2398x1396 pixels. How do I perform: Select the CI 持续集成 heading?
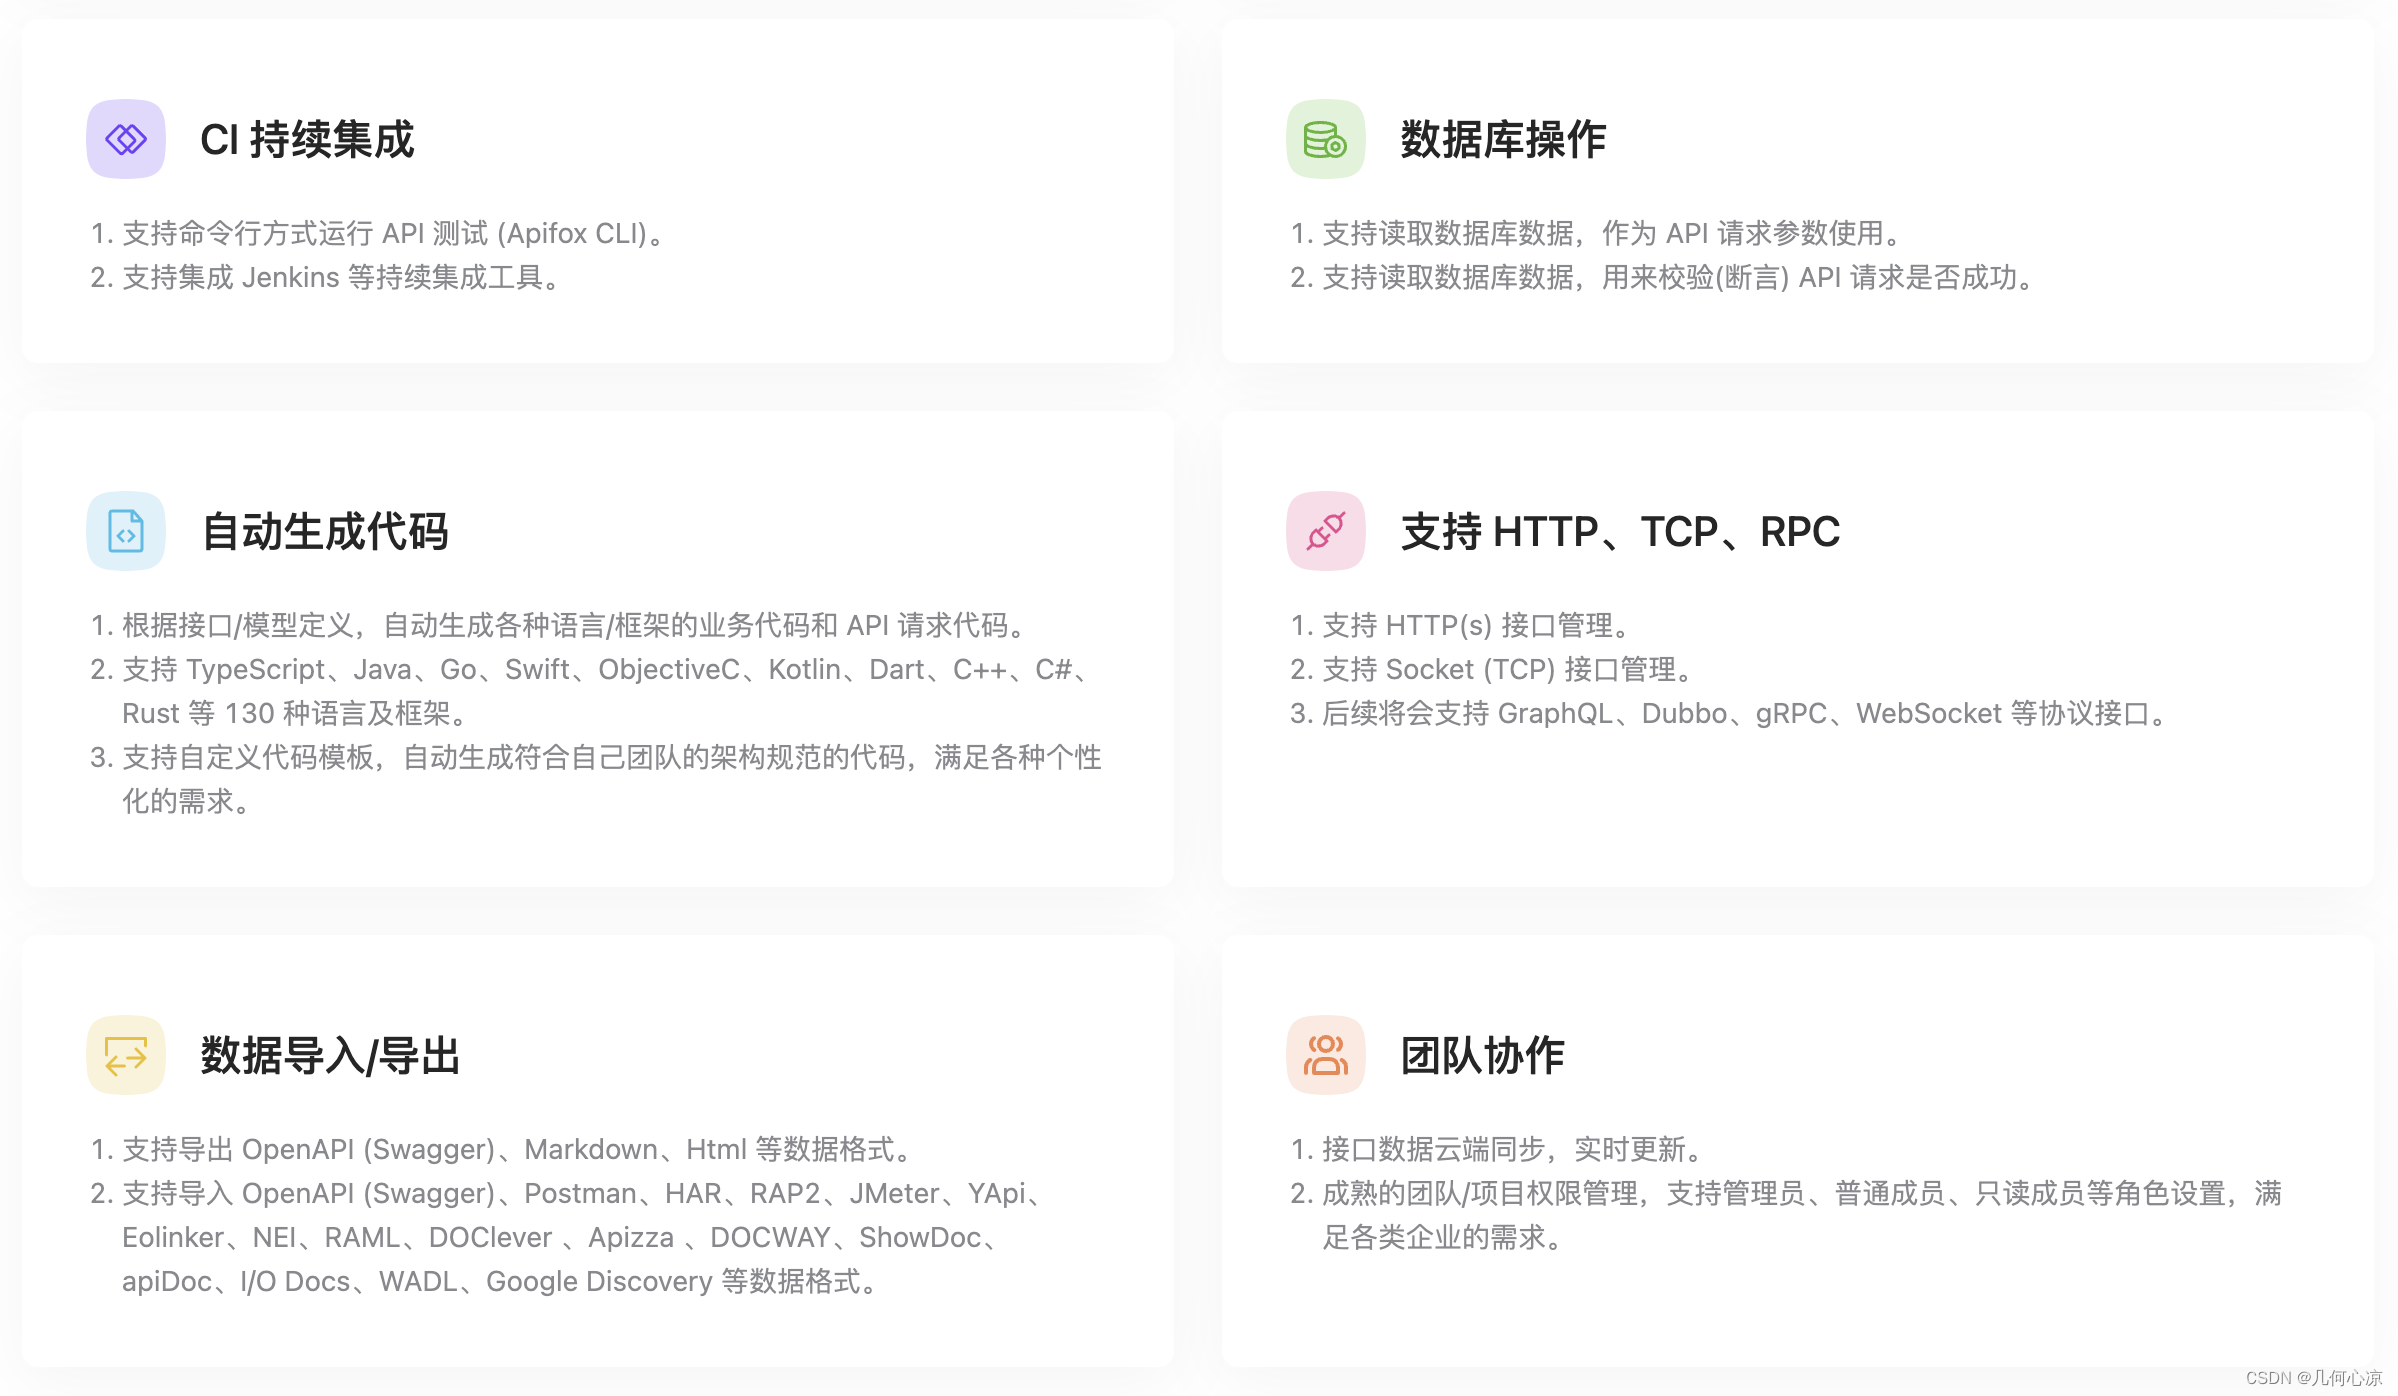click(x=307, y=139)
